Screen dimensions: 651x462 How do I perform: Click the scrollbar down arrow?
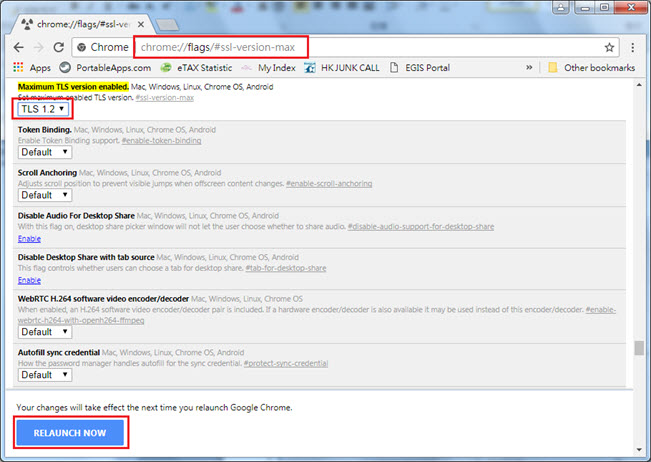pos(639,450)
